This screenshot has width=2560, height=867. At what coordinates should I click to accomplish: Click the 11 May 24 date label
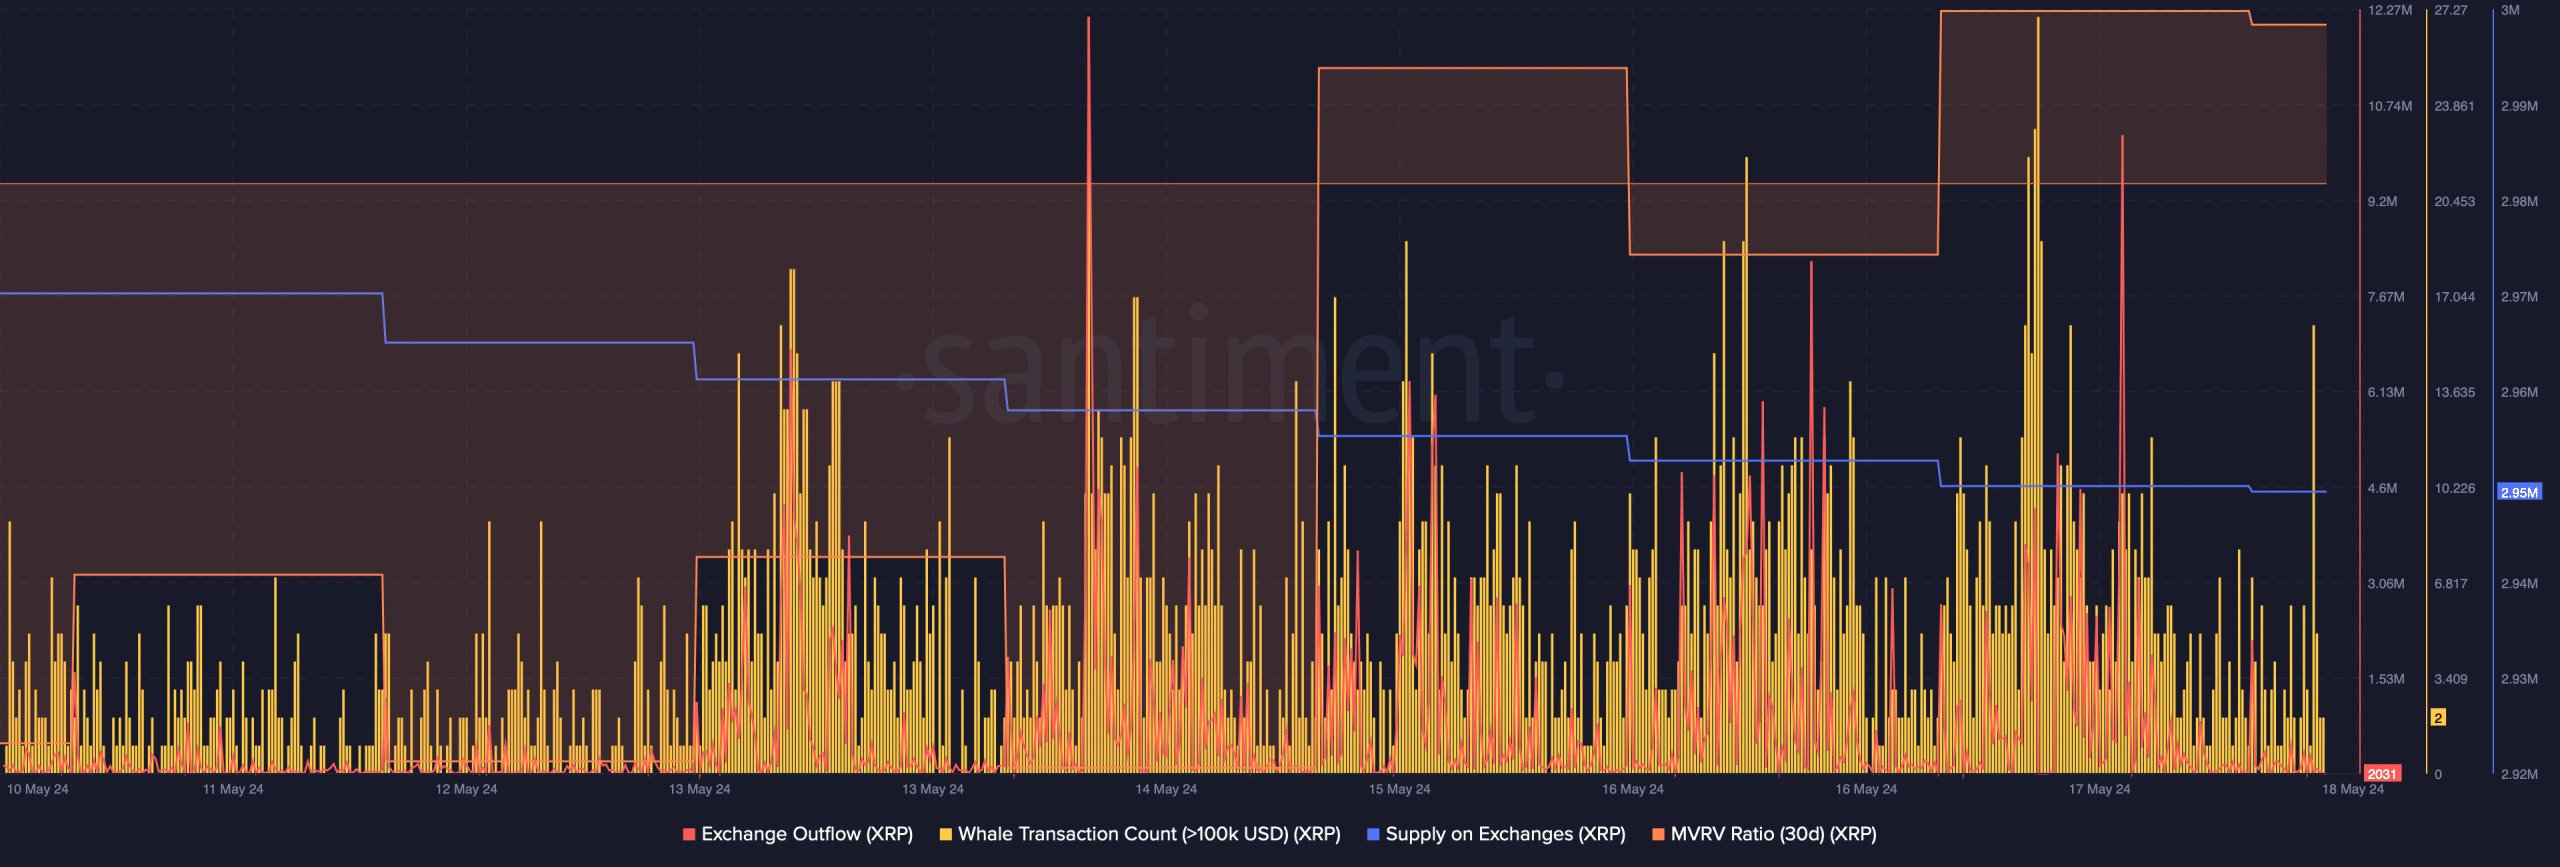pos(233,789)
